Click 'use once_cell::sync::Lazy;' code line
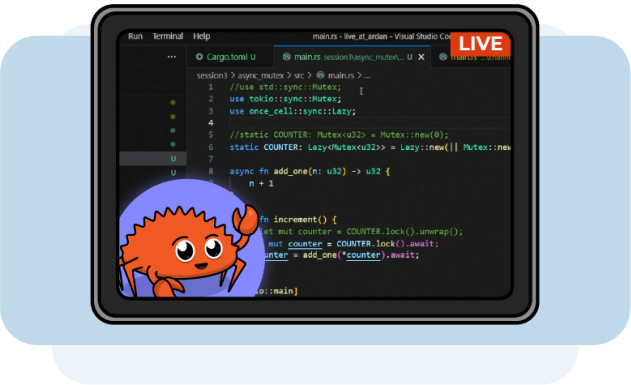631x385 pixels. click(x=293, y=111)
